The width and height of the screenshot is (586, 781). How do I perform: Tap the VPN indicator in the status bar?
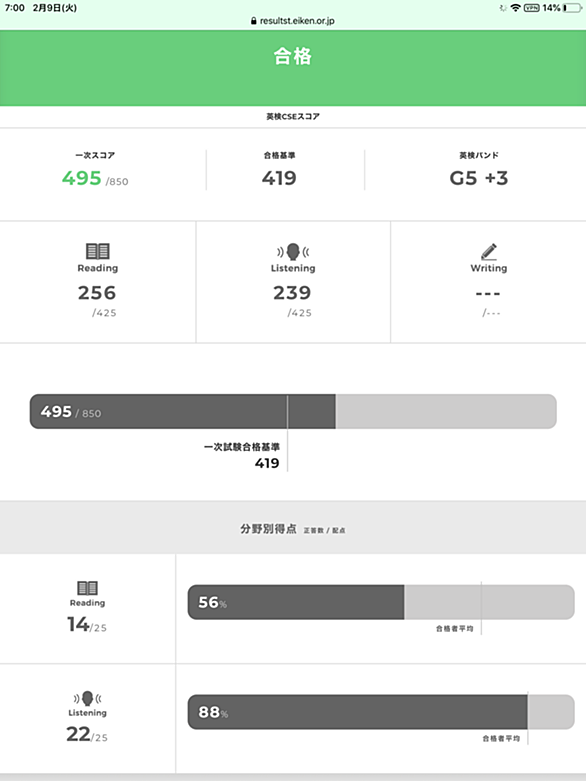(531, 8)
